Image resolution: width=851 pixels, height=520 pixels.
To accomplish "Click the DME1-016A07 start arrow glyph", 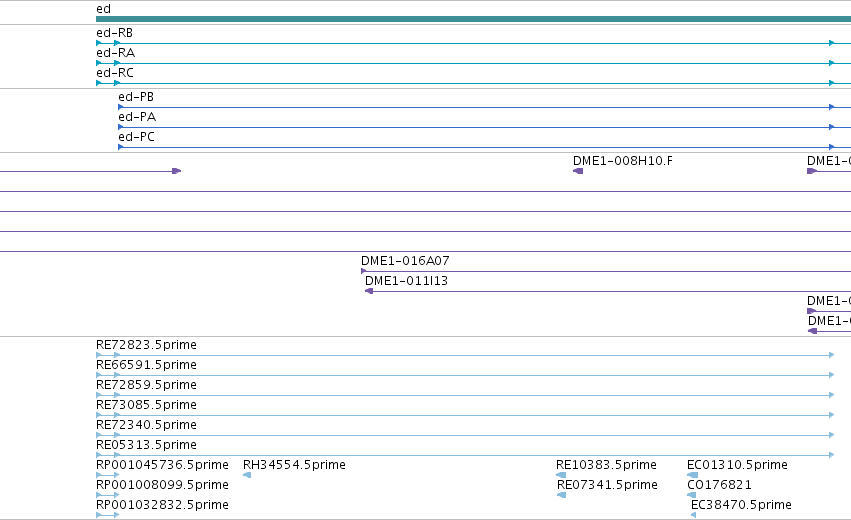I will coord(364,271).
